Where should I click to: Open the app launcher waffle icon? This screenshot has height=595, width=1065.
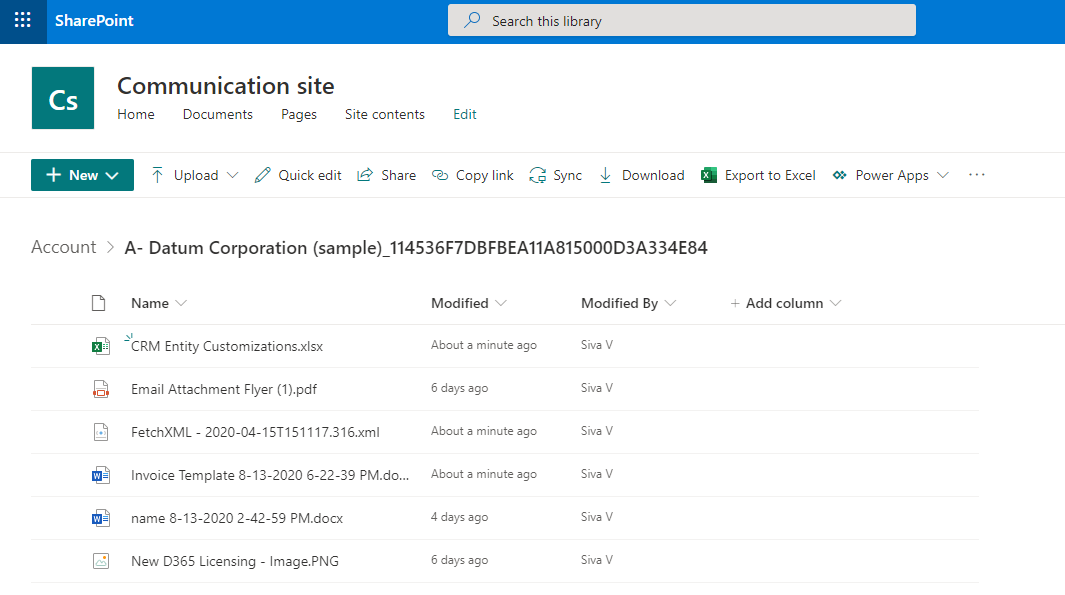[22, 20]
